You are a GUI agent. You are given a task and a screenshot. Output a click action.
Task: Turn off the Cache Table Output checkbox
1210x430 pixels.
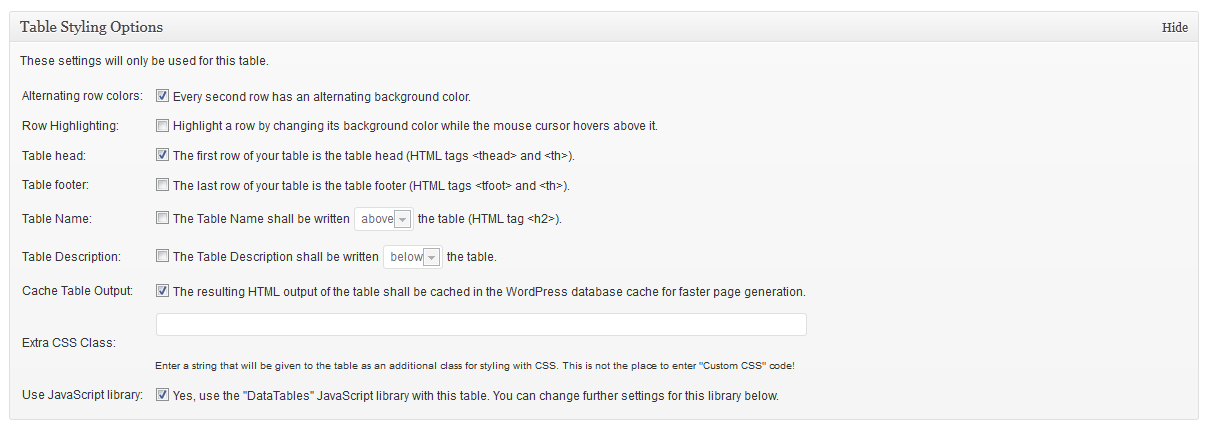[162, 292]
